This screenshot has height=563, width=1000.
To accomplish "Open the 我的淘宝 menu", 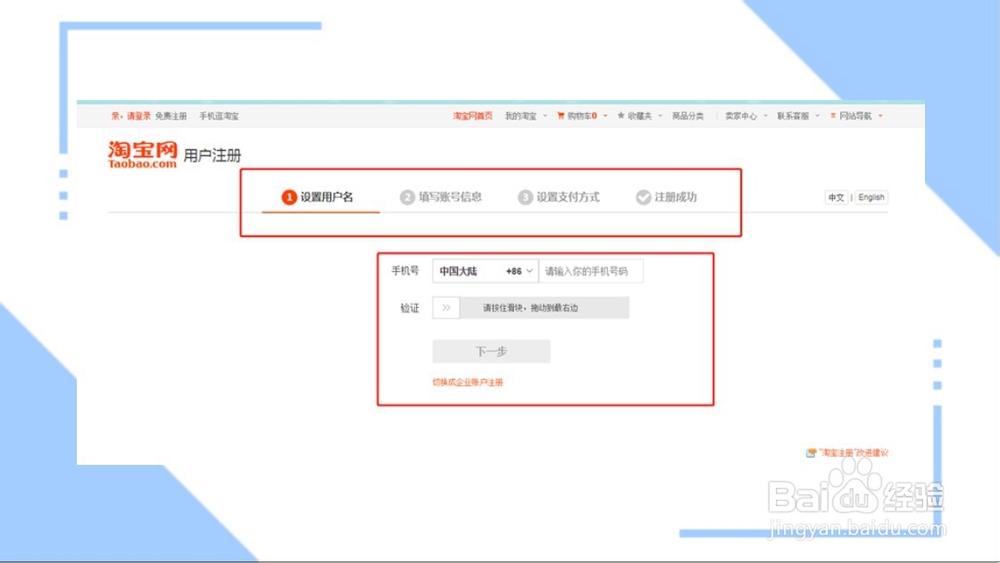I will point(520,116).
